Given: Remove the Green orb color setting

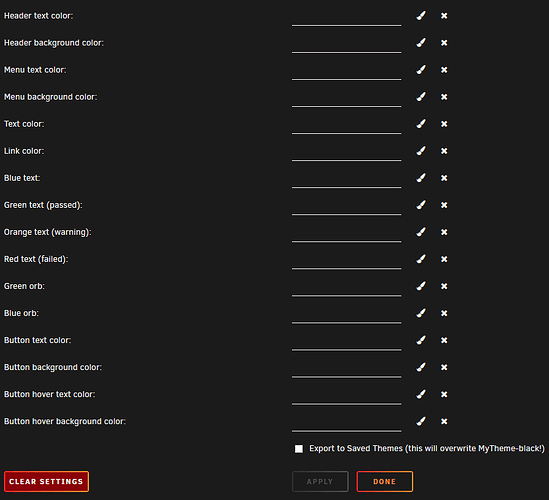Looking at the screenshot, I should (444, 286).
